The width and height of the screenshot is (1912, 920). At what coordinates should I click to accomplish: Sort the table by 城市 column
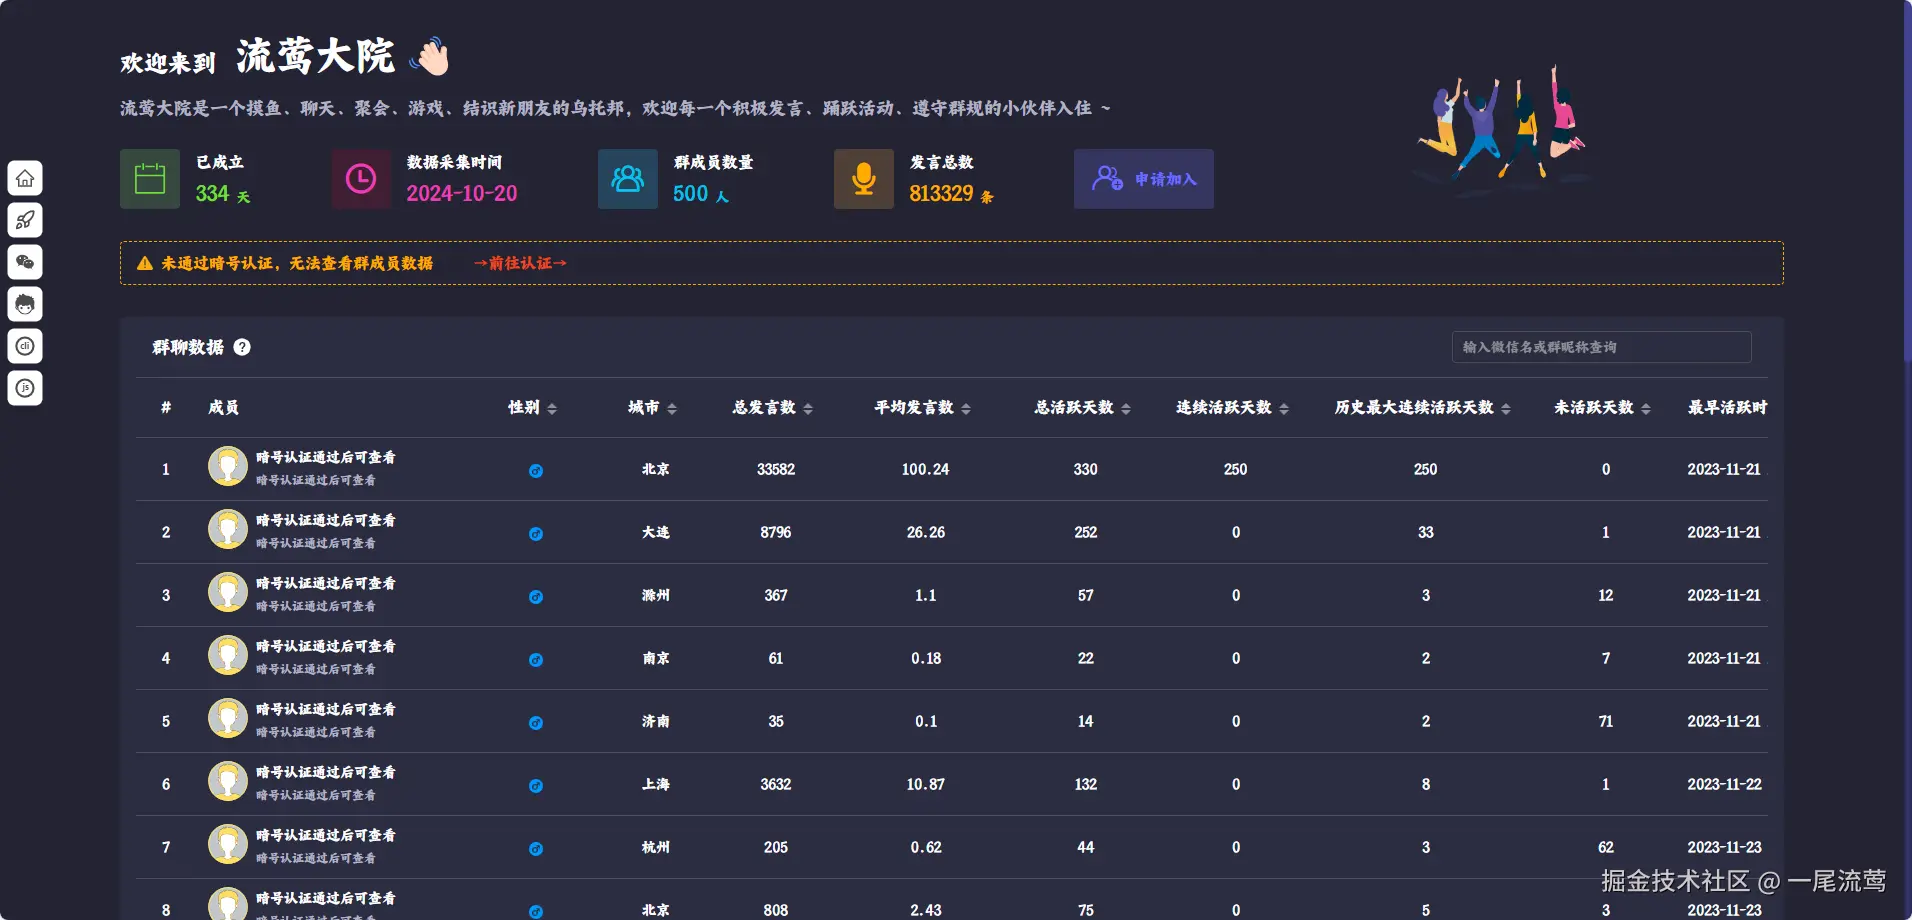pos(672,408)
